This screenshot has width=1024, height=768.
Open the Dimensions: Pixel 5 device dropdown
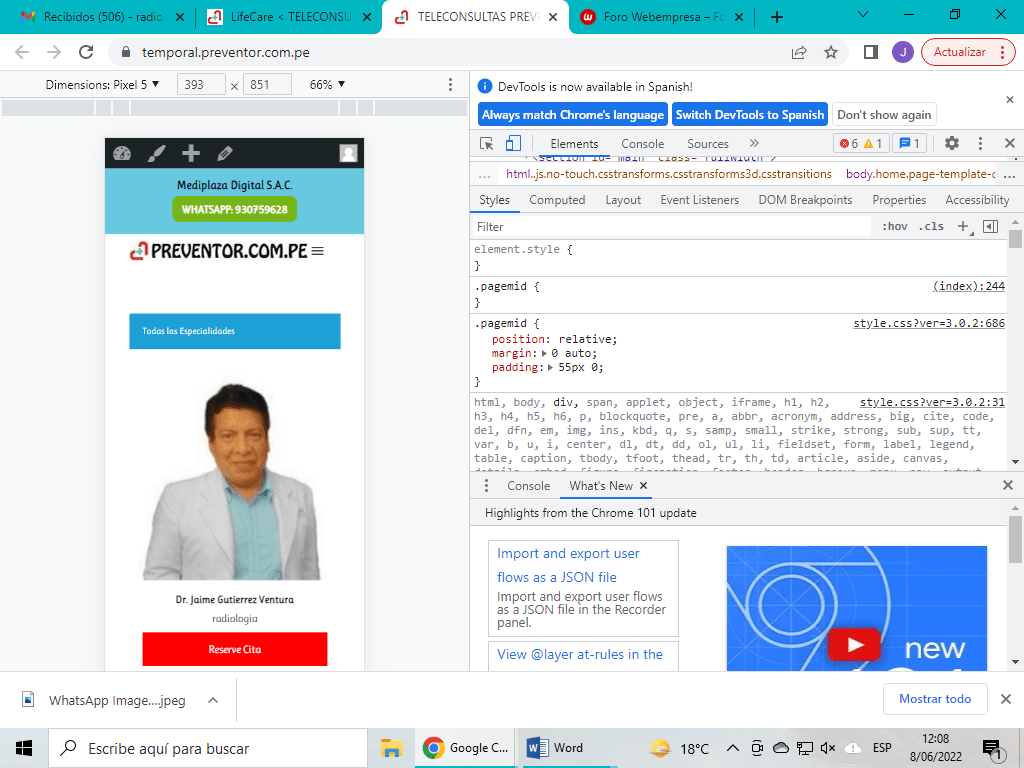[103, 84]
